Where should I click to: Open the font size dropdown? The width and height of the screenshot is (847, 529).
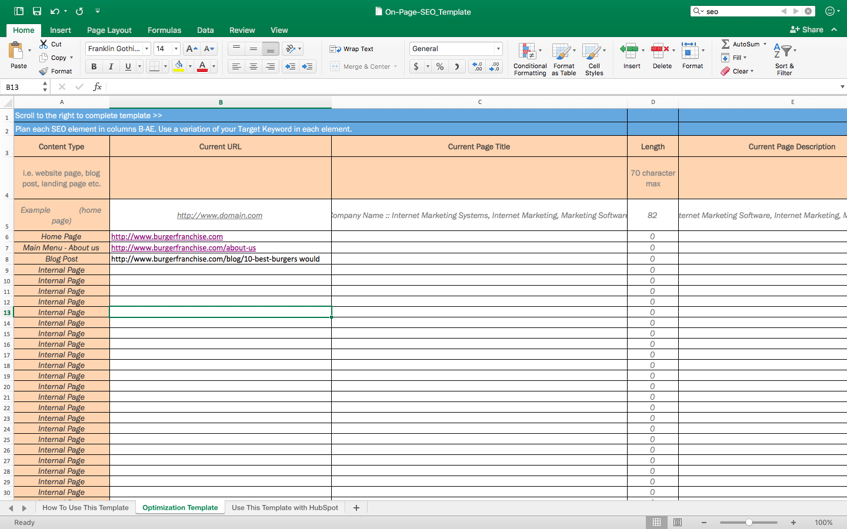click(x=176, y=49)
